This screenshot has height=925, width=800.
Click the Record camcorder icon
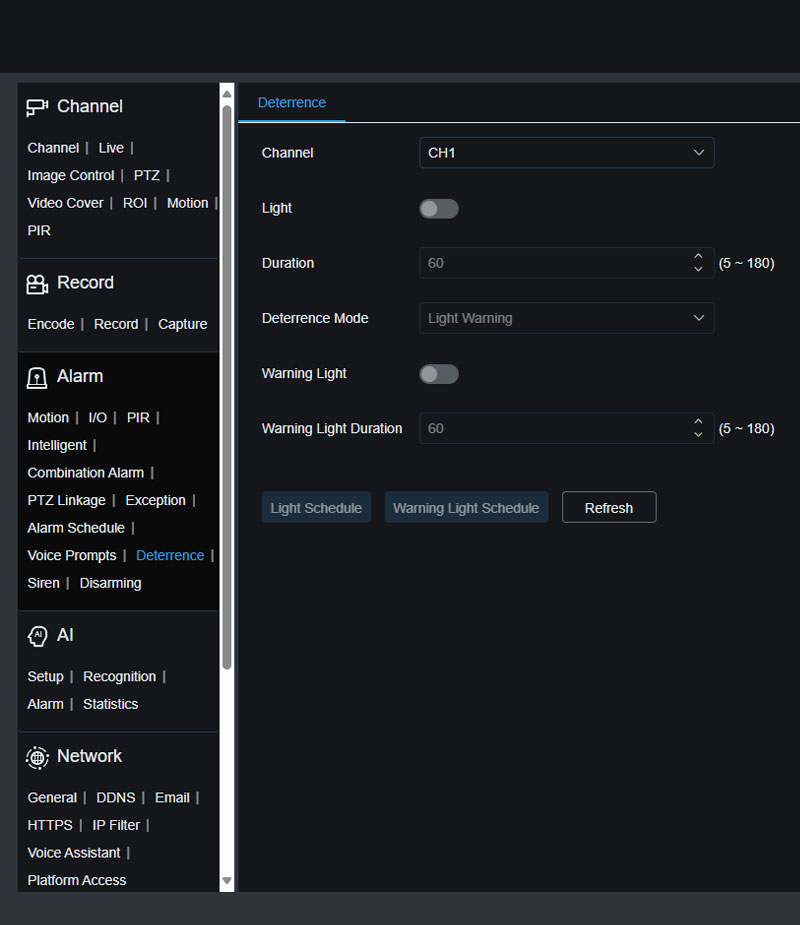37,284
